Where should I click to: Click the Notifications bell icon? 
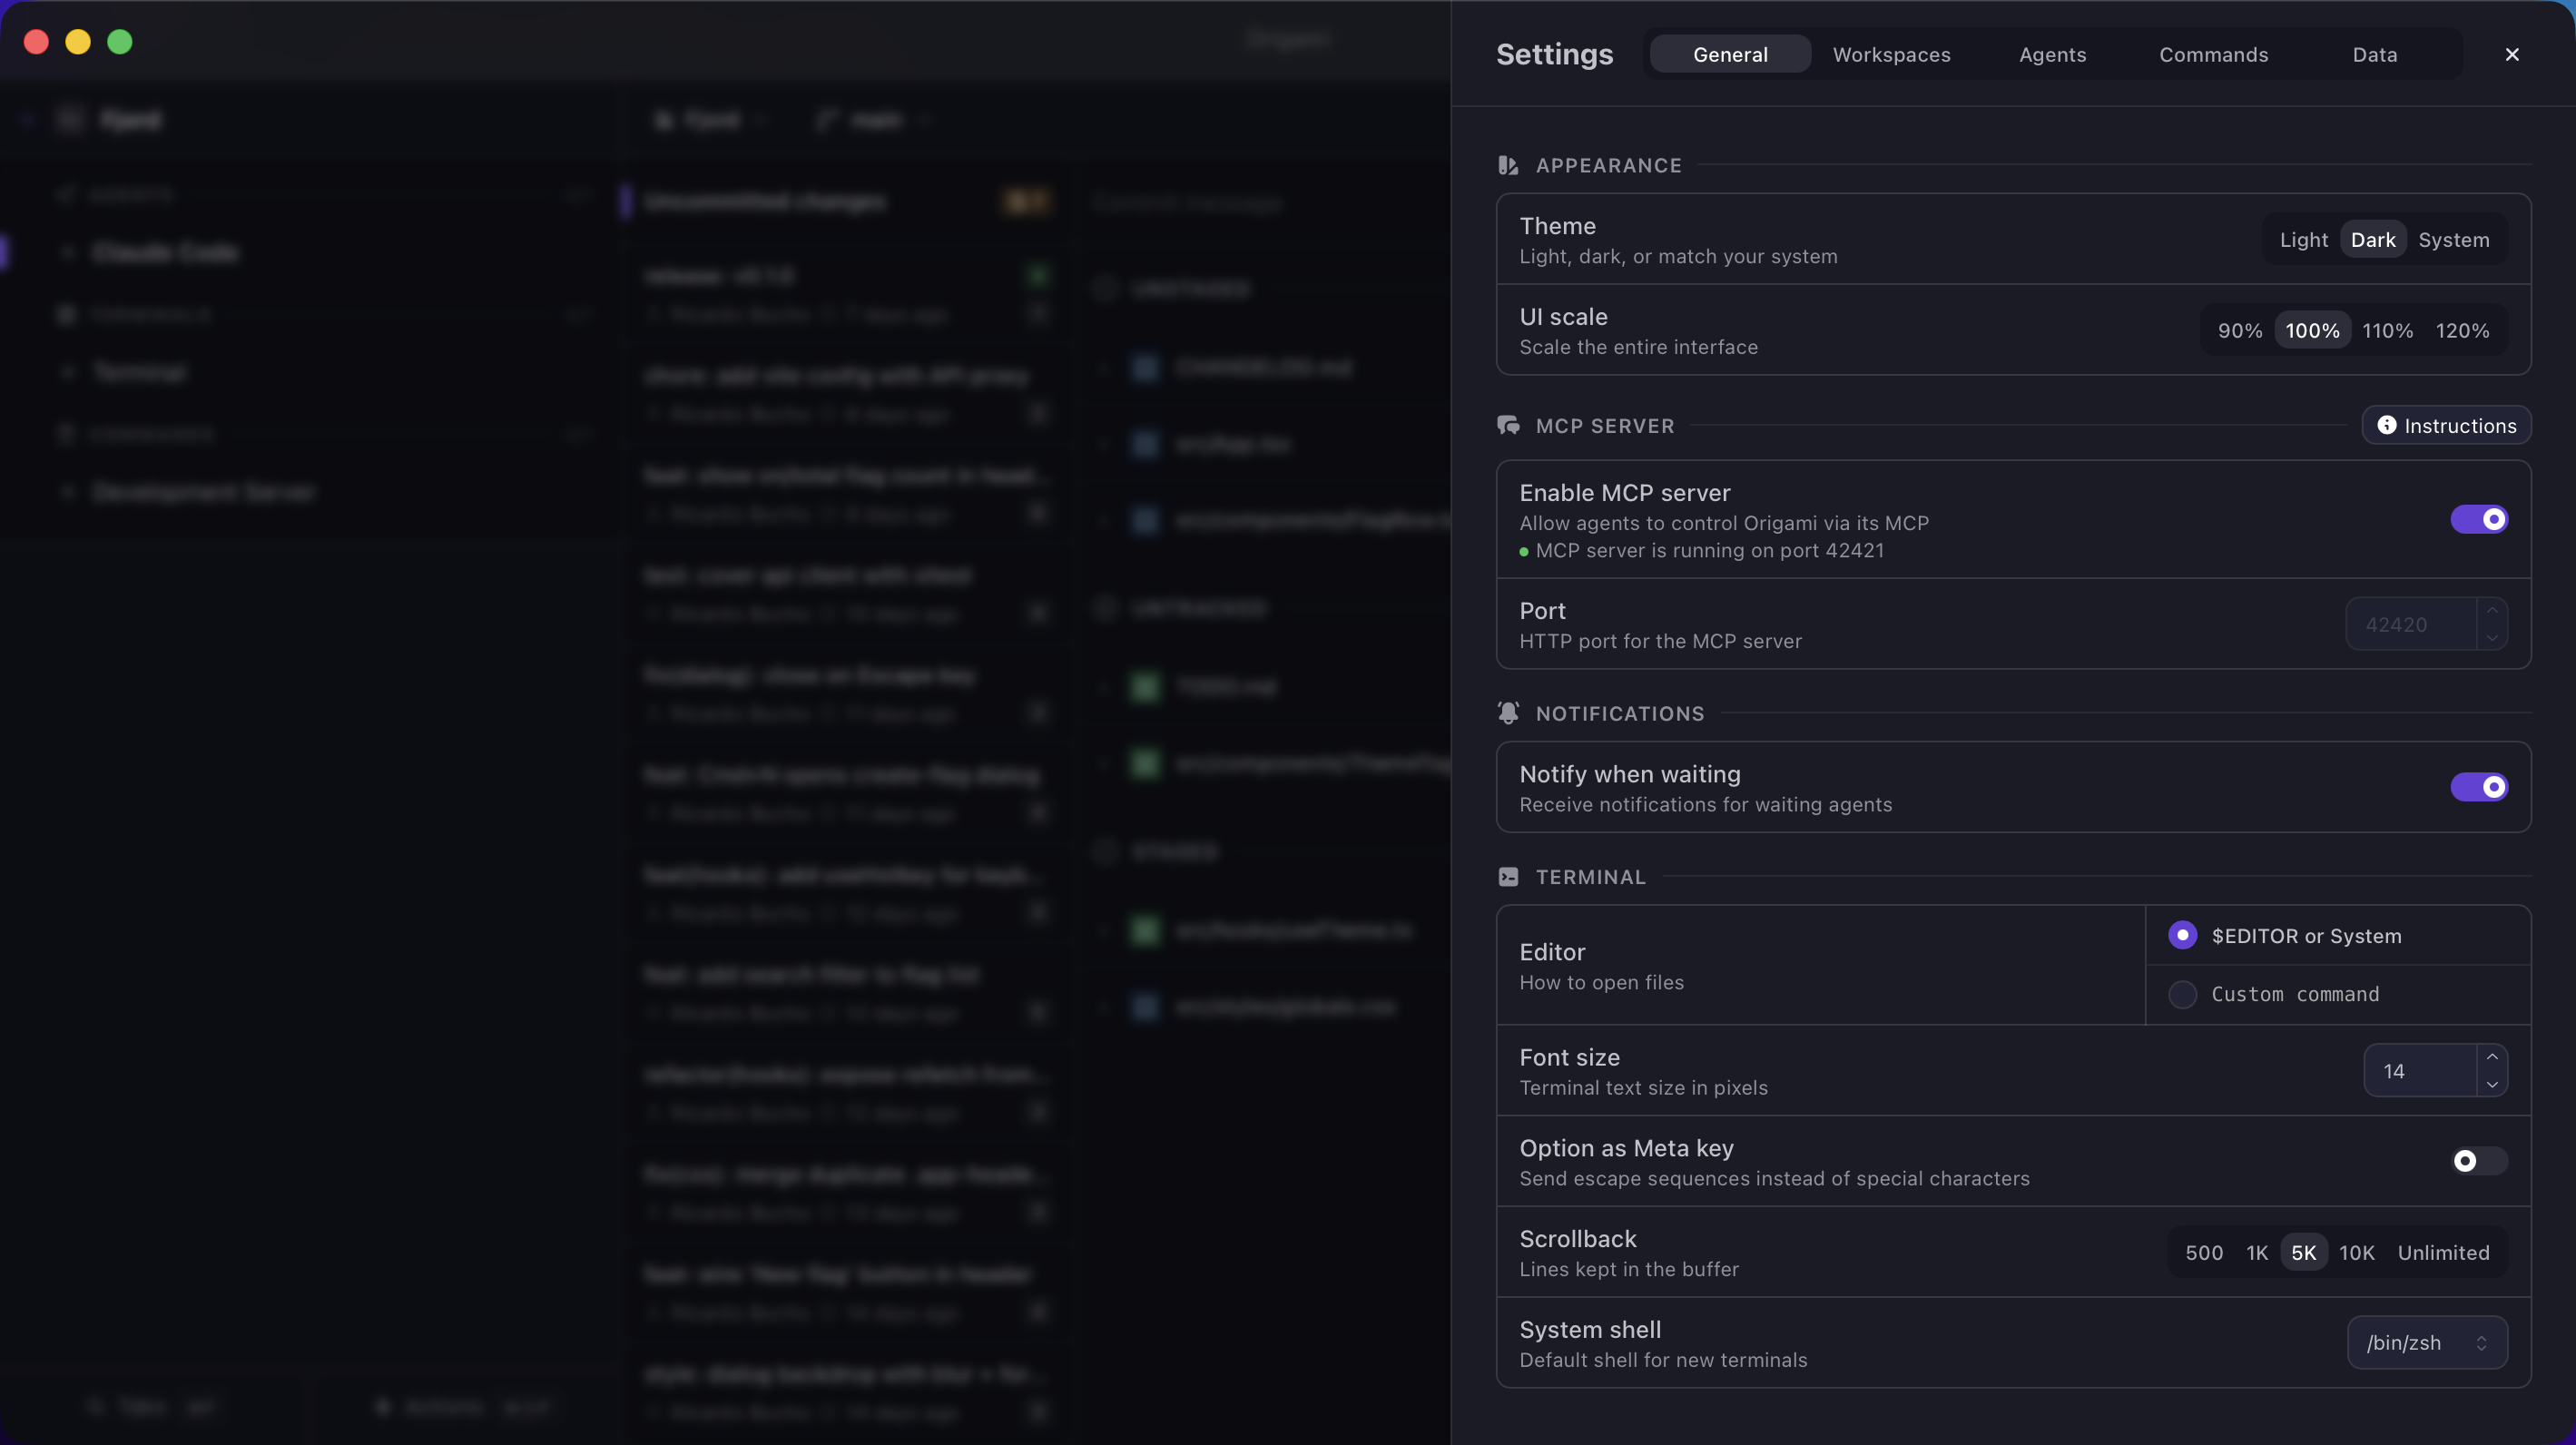coord(1509,713)
